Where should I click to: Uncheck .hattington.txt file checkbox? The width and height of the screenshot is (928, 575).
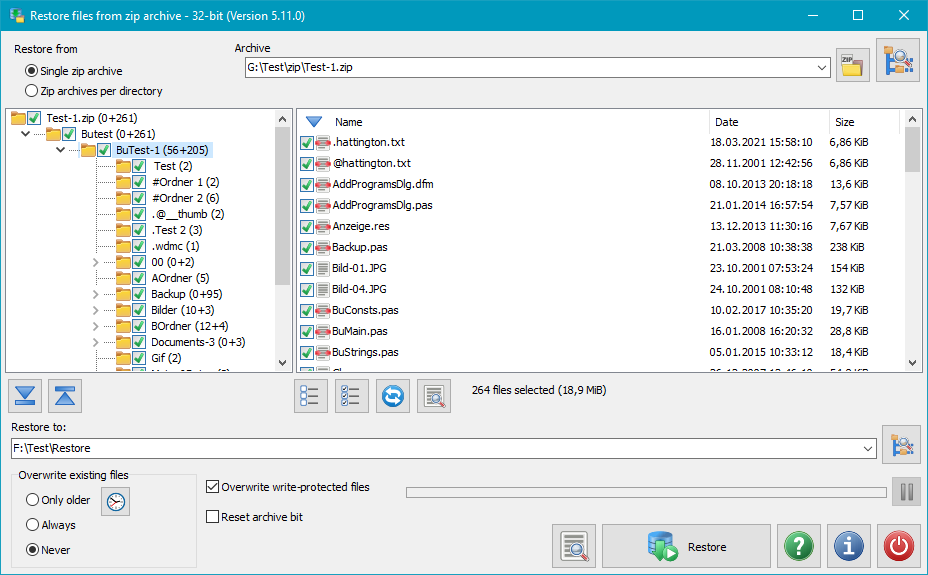pyautogui.click(x=307, y=143)
